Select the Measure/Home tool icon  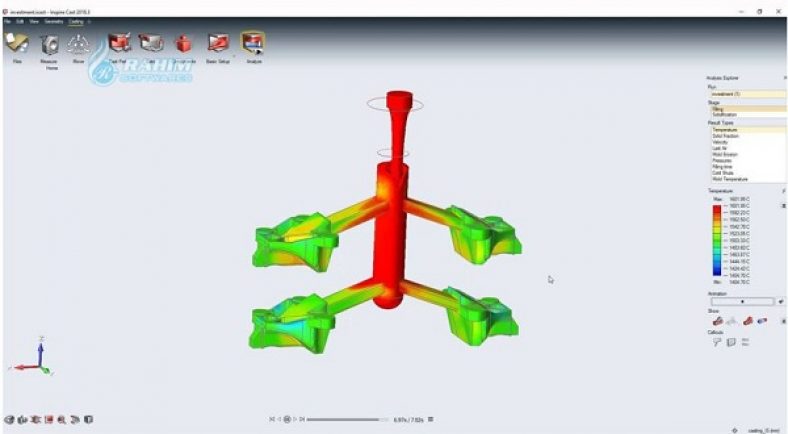[49, 44]
